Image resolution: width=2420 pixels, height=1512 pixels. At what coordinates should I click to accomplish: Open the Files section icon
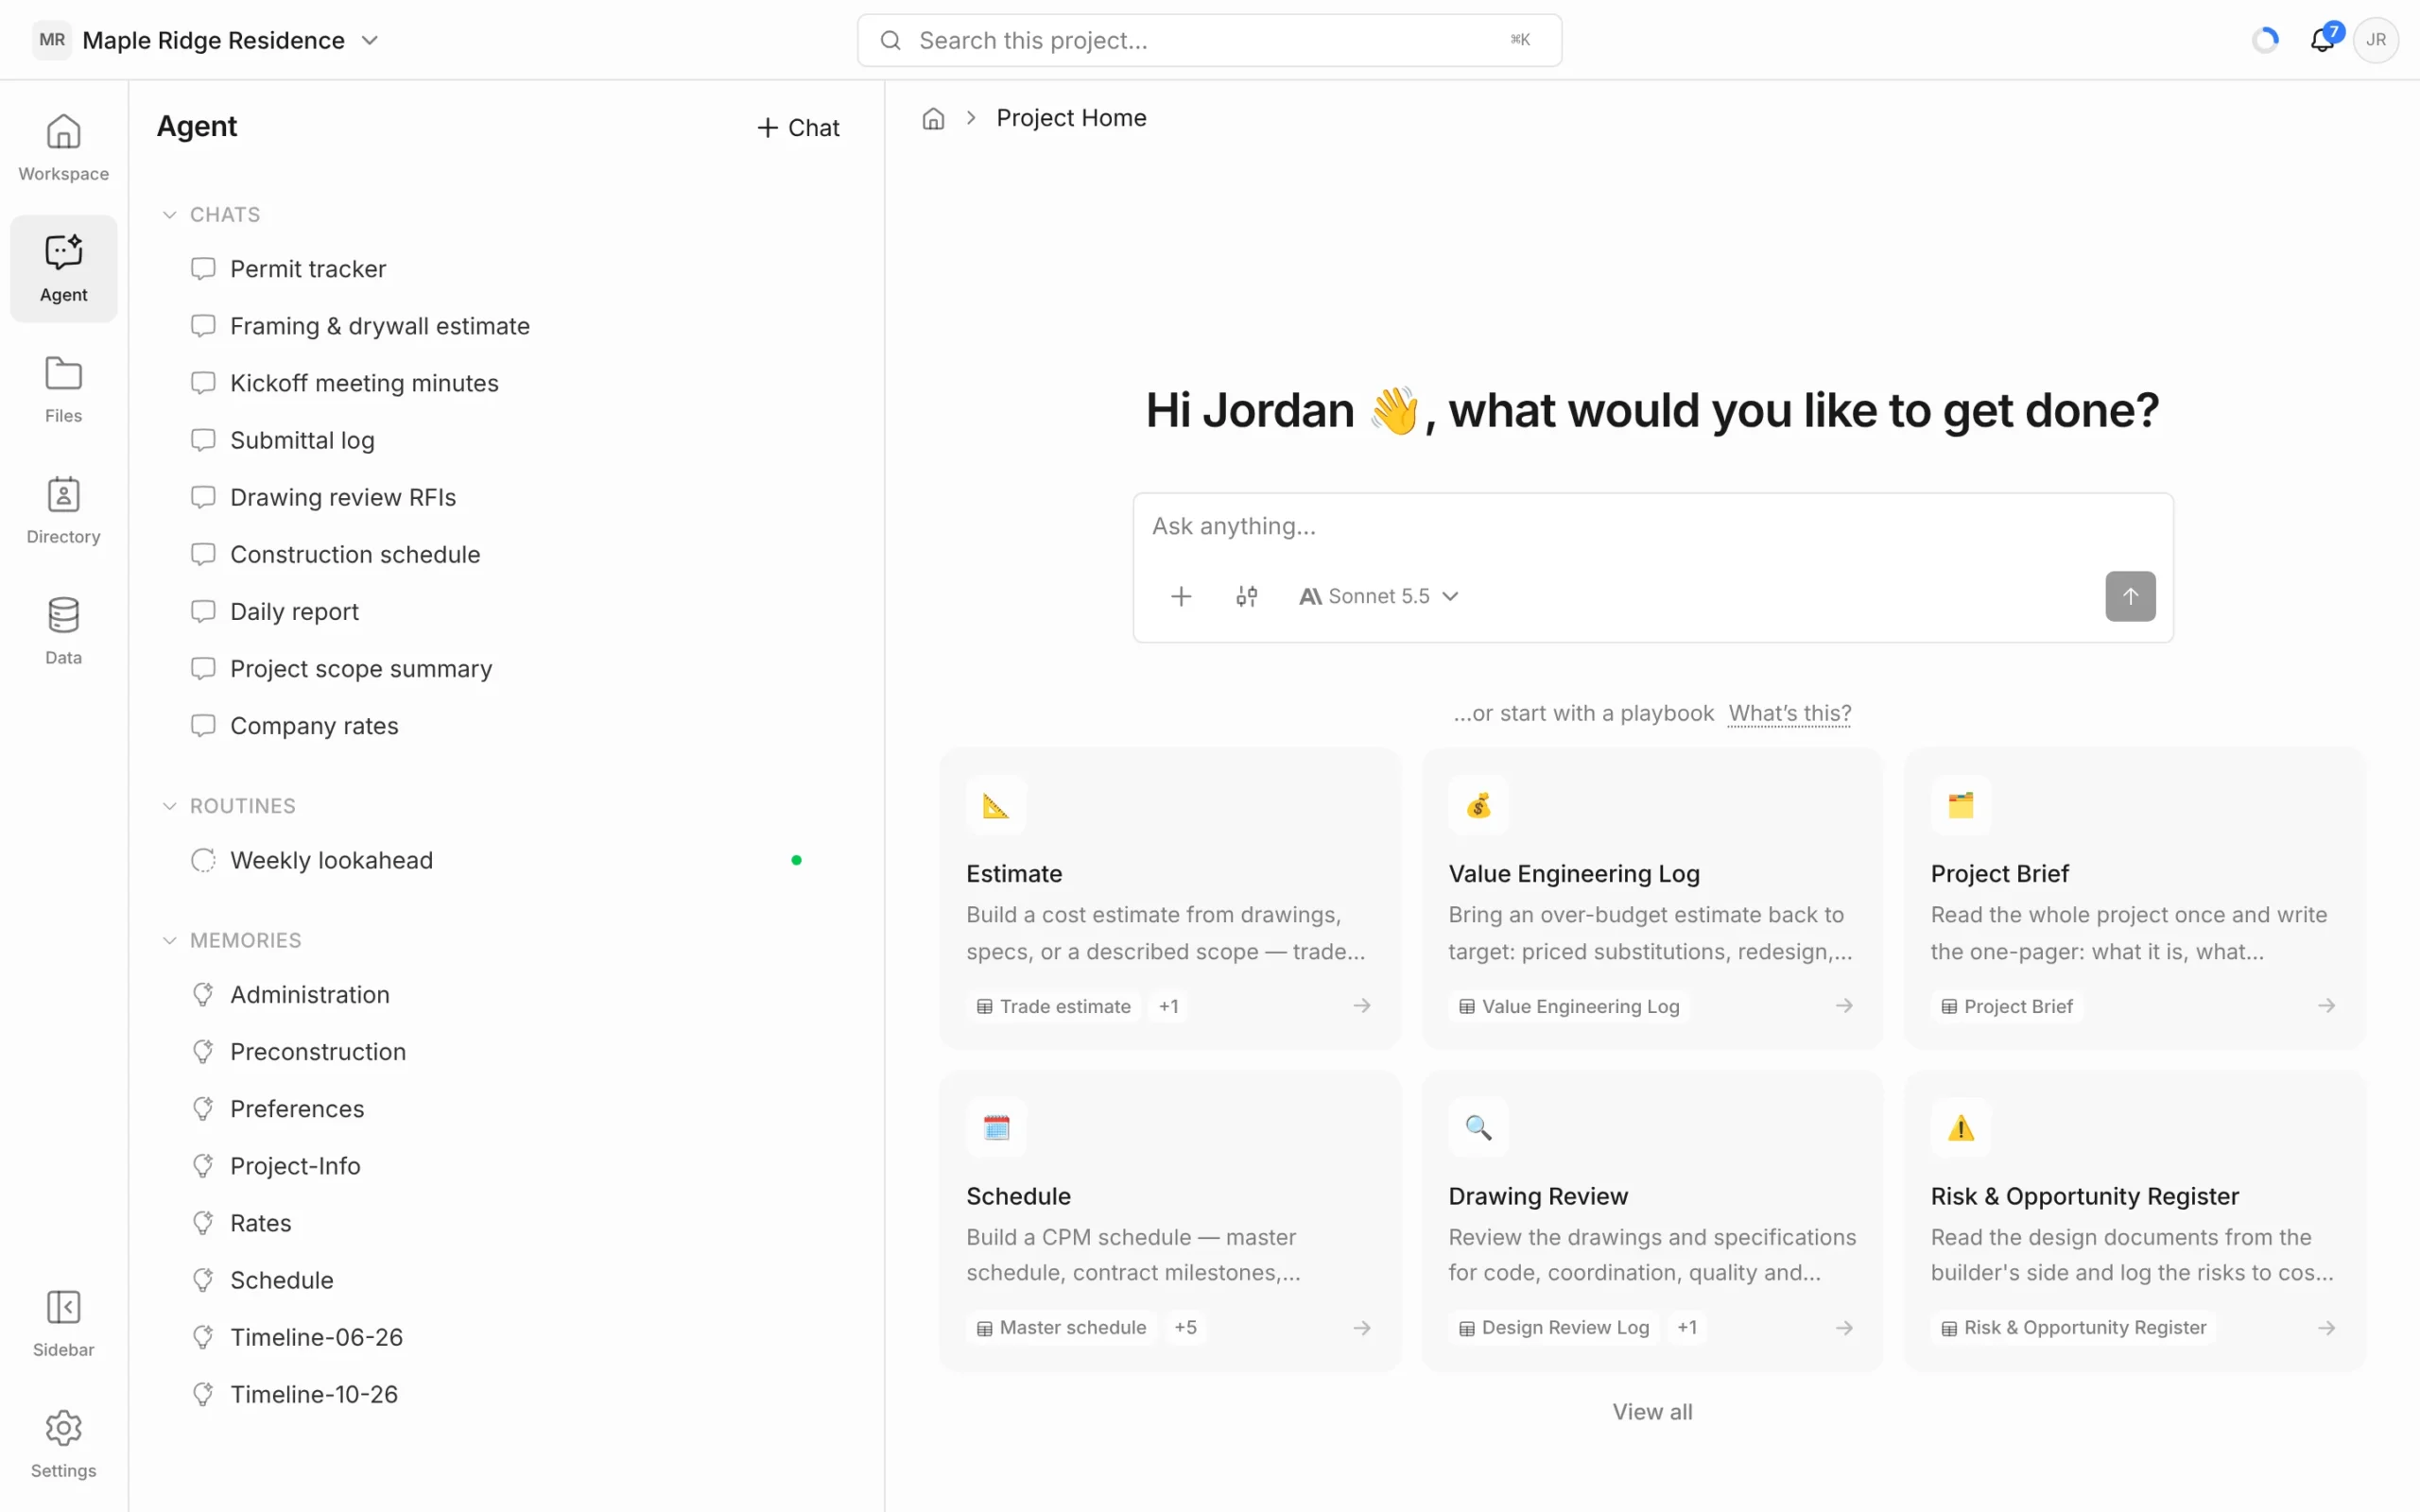pyautogui.click(x=63, y=390)
